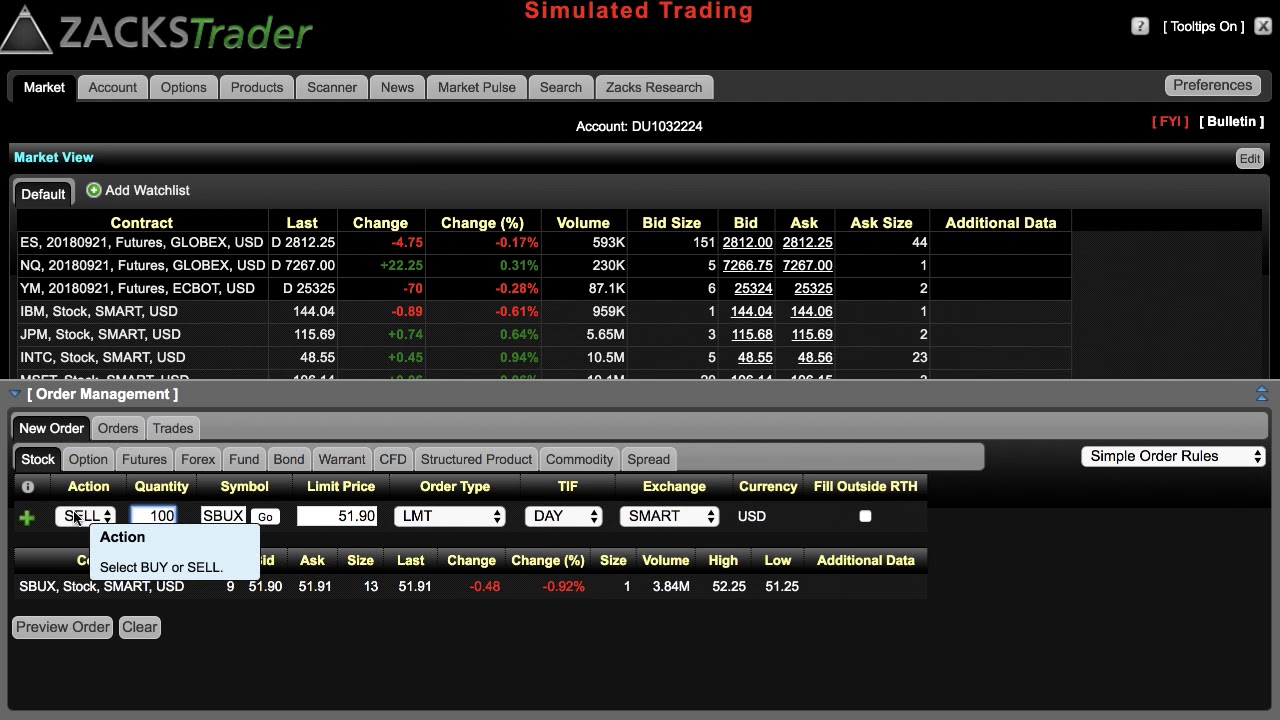1280x720 pixels.
Task: Open the FYI link
Action: point(1170,121)
